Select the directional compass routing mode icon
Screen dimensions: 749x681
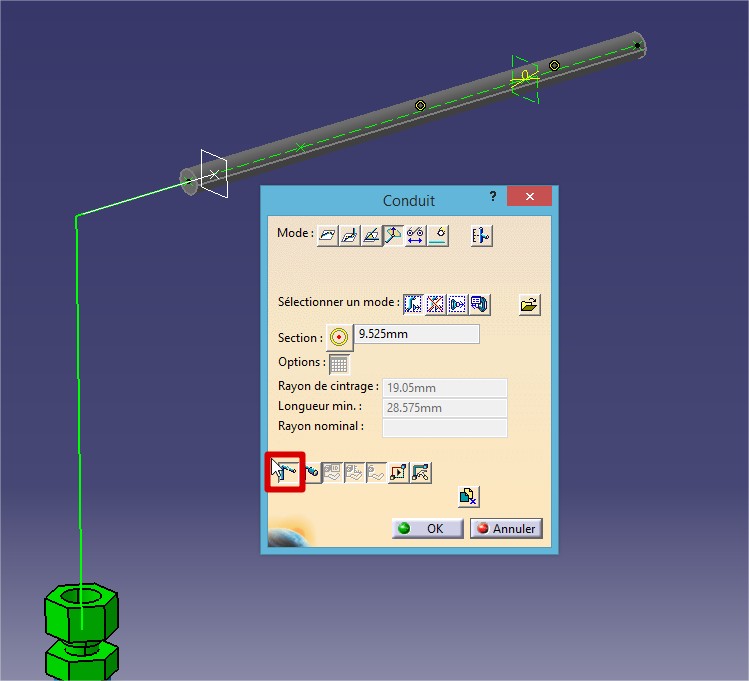[393, 235]
